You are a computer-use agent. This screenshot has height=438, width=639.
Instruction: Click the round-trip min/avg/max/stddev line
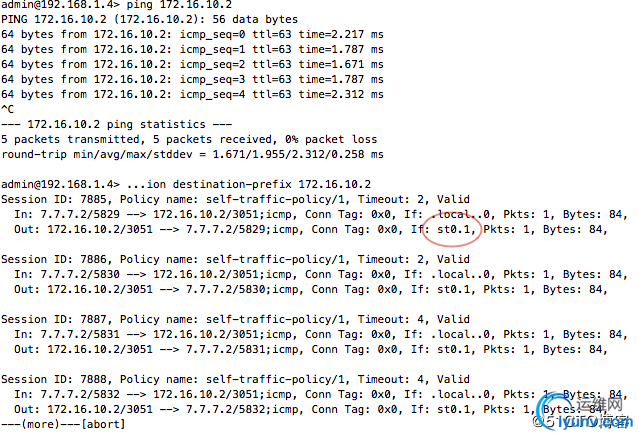tap(192, 155)
